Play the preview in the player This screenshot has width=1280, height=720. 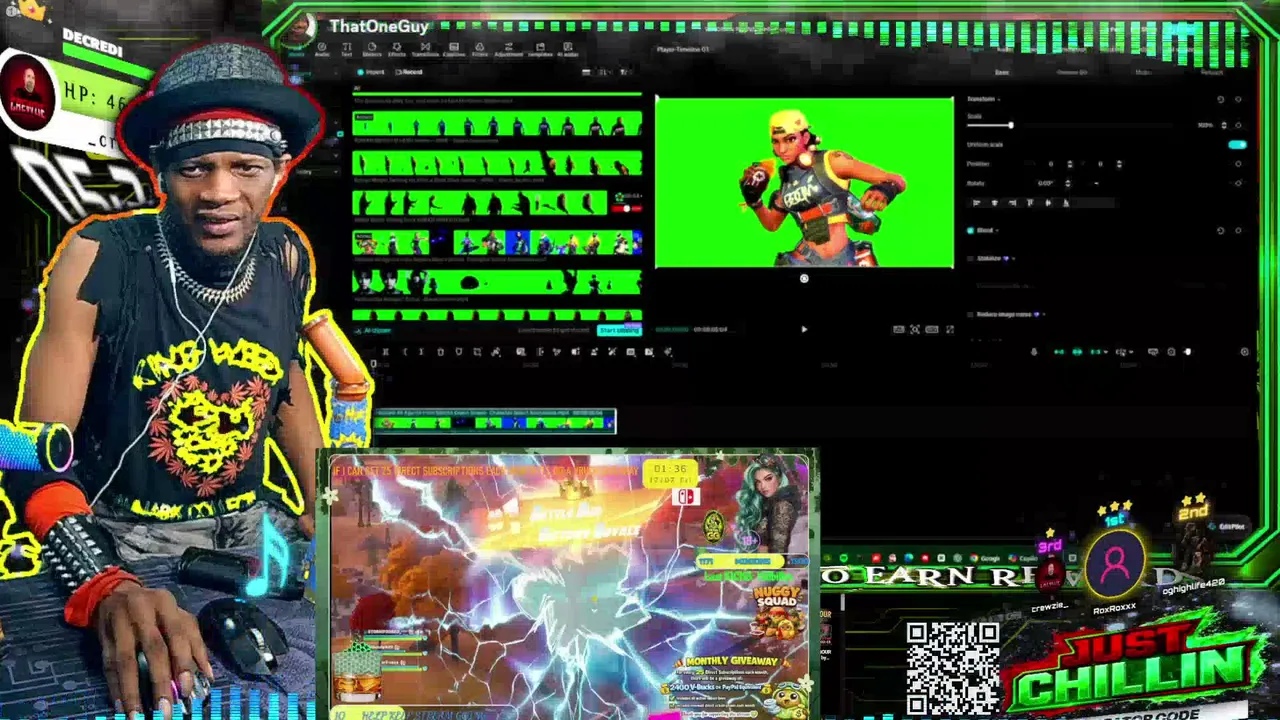(x=804, y=329)
